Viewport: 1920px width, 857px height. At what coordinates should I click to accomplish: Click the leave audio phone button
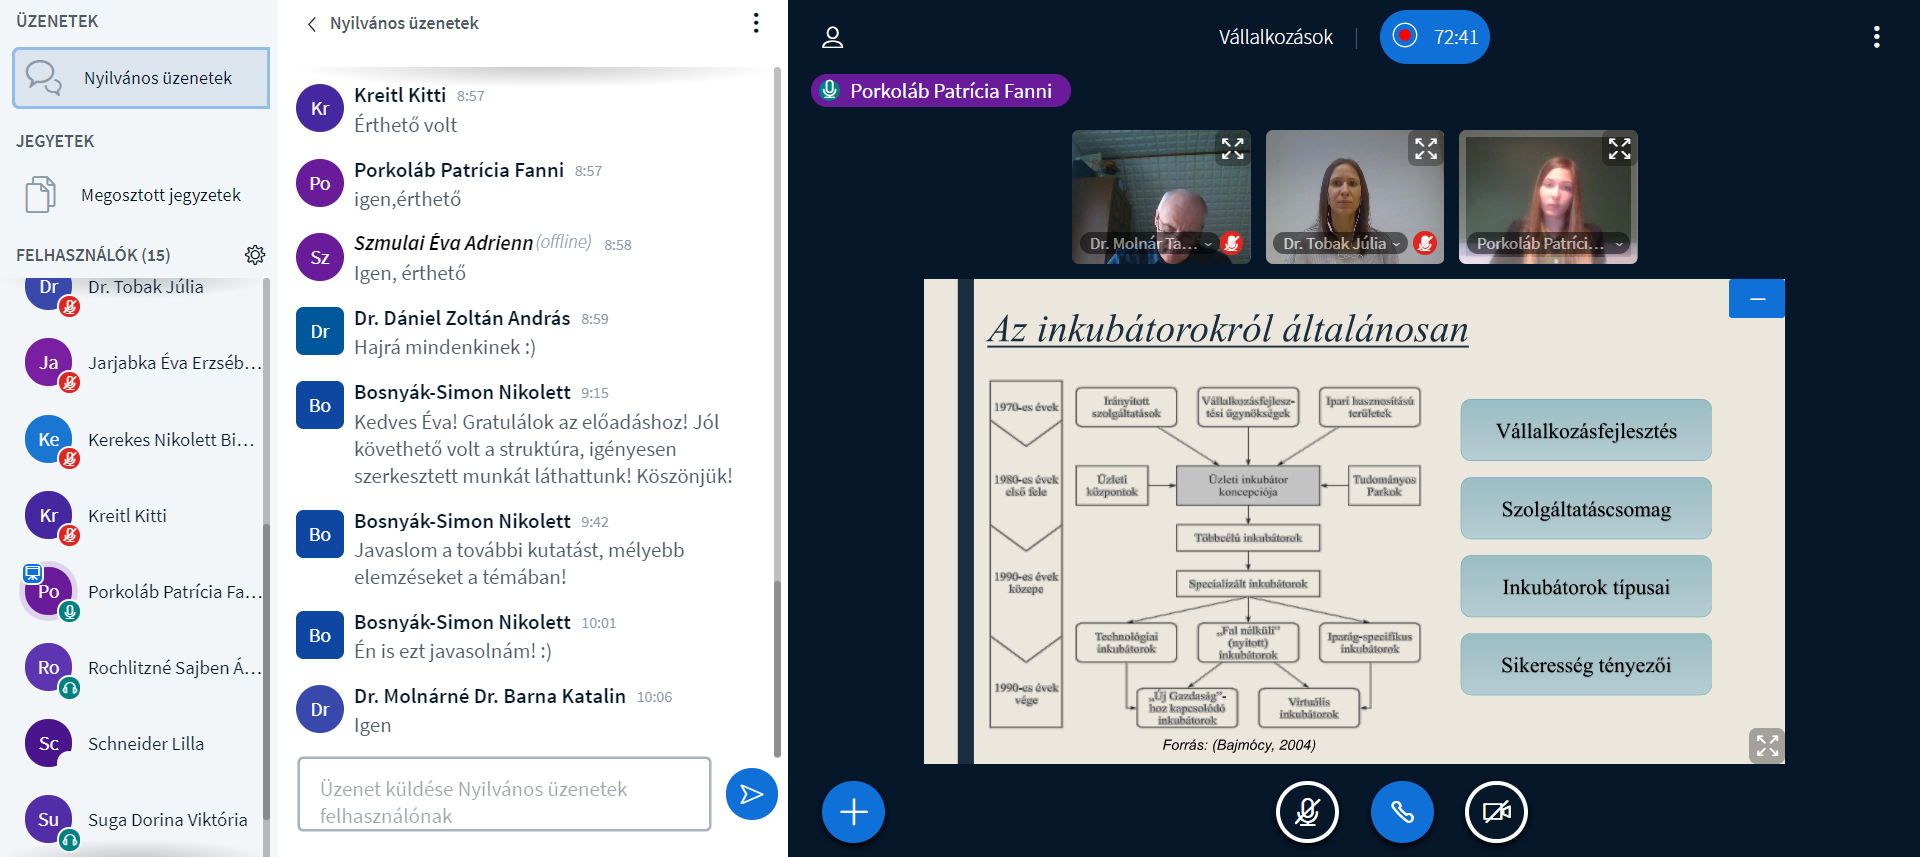point(1401,812)
